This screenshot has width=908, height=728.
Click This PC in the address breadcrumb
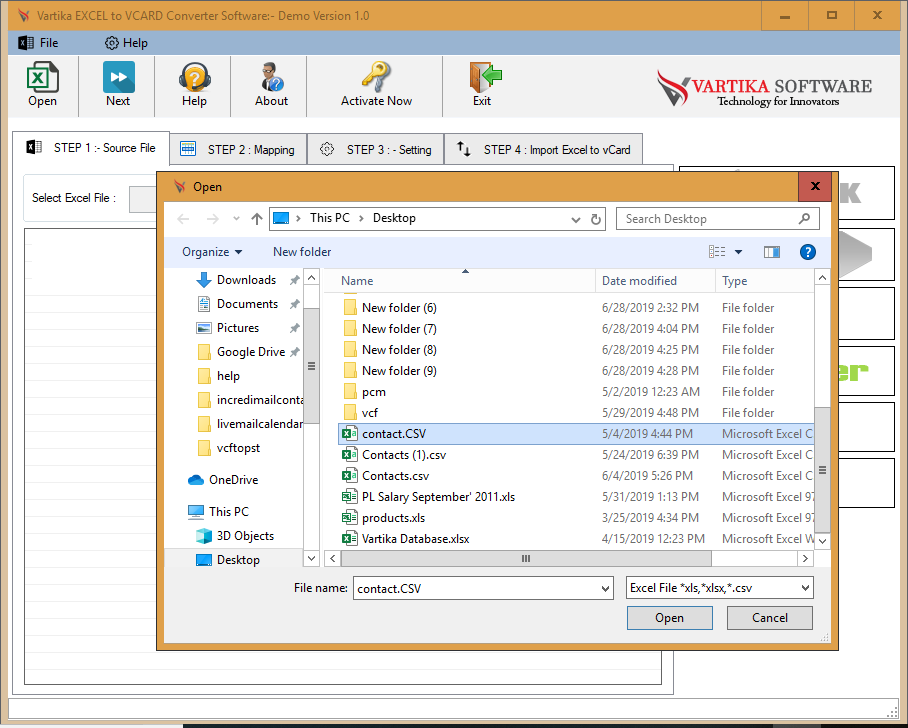point(329,218)
